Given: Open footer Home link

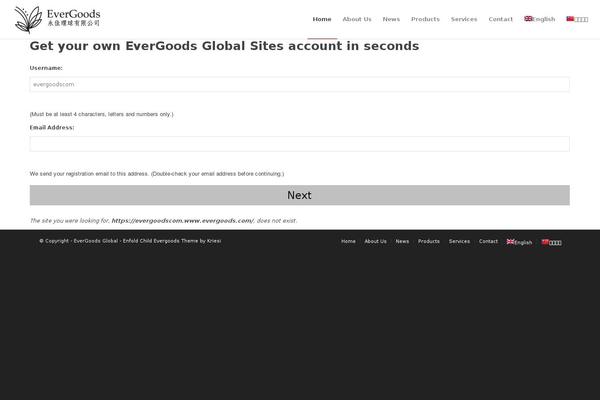Looking at the screenshot, I should (x=348, y=242).
